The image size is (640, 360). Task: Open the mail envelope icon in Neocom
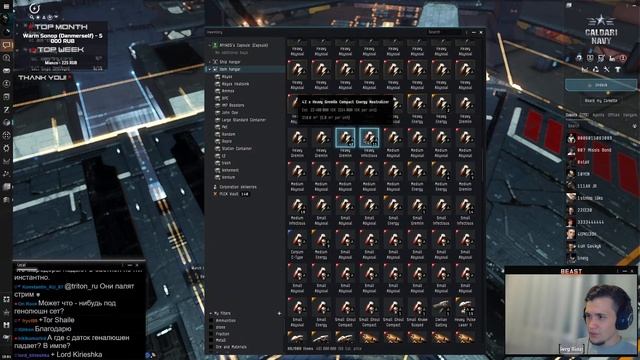[7, 71]
